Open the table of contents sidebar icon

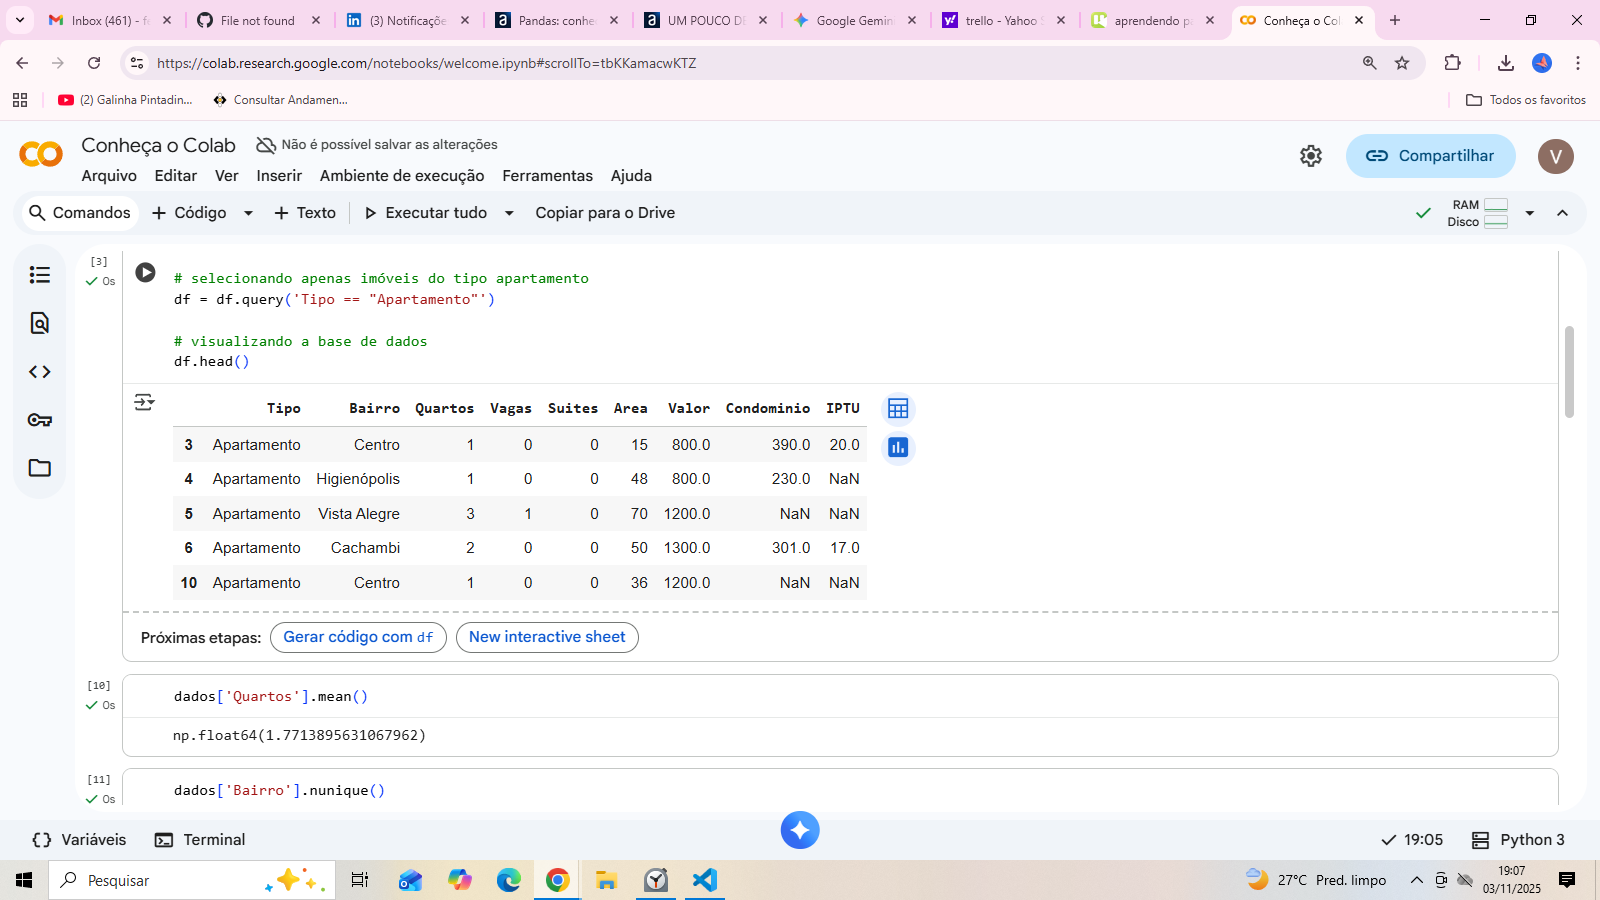click(x=40, y=275)
